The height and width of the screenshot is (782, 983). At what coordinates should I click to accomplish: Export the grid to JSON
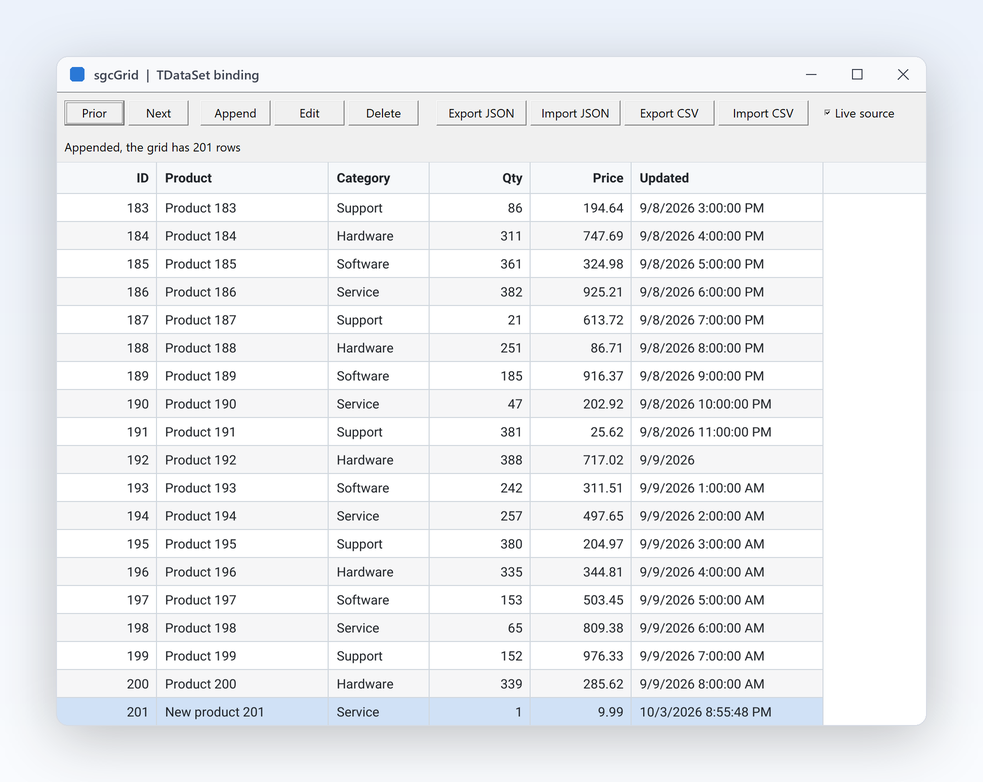click(481, 114)
